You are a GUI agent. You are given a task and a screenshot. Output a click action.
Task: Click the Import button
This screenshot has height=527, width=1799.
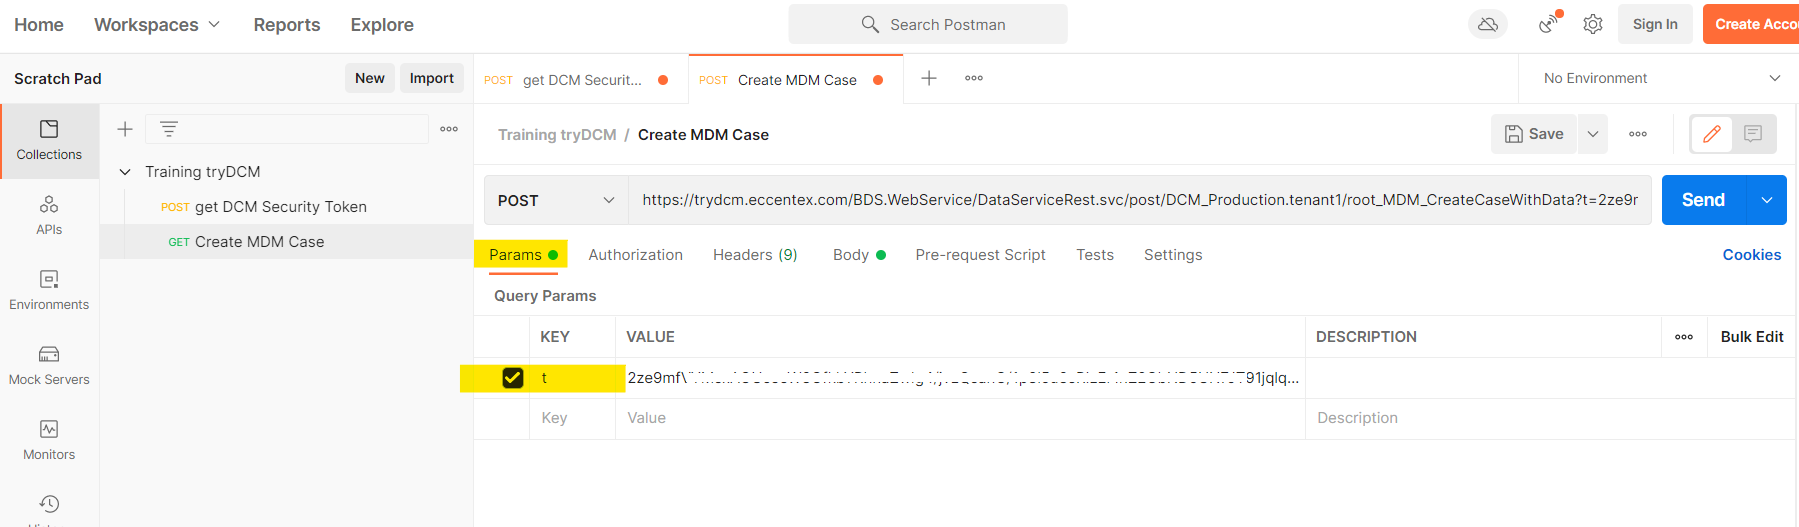(x=432, y=78)
